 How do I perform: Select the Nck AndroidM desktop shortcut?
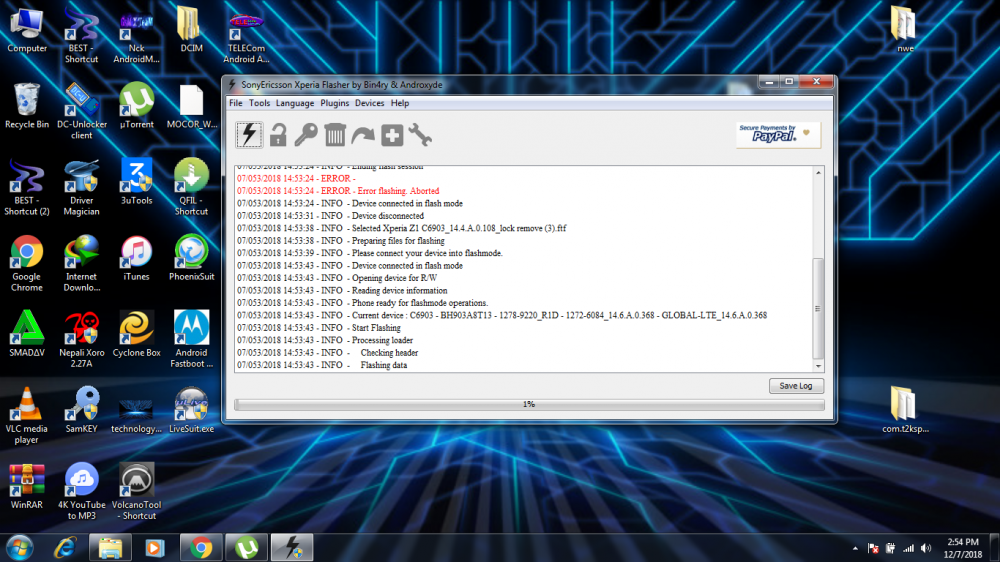click(x=136, y=36)
